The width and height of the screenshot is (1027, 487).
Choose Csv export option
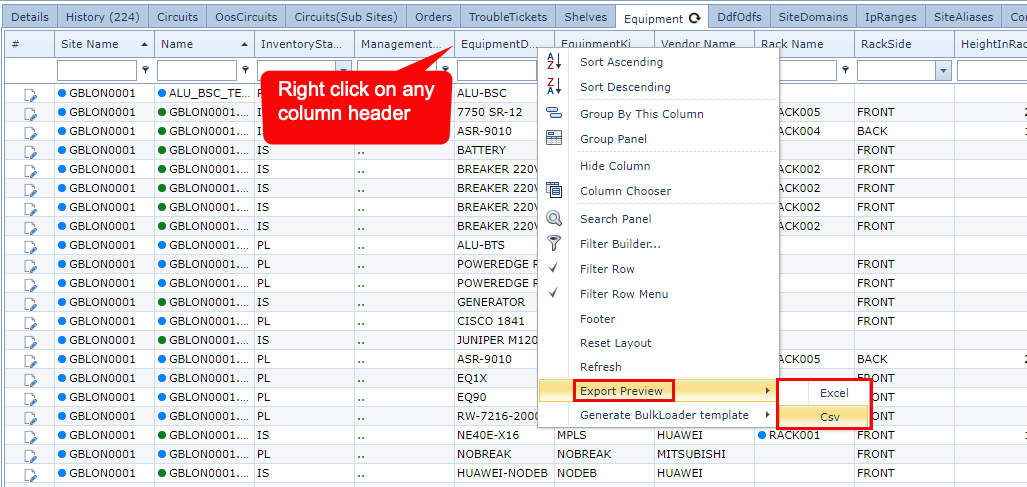tap(830, 418)
